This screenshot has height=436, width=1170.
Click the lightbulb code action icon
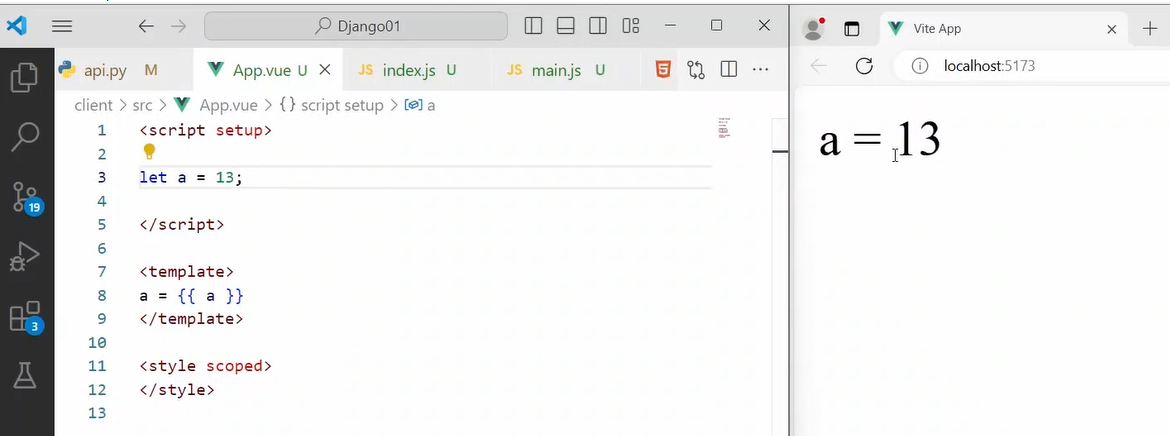[x=149, y=152]
